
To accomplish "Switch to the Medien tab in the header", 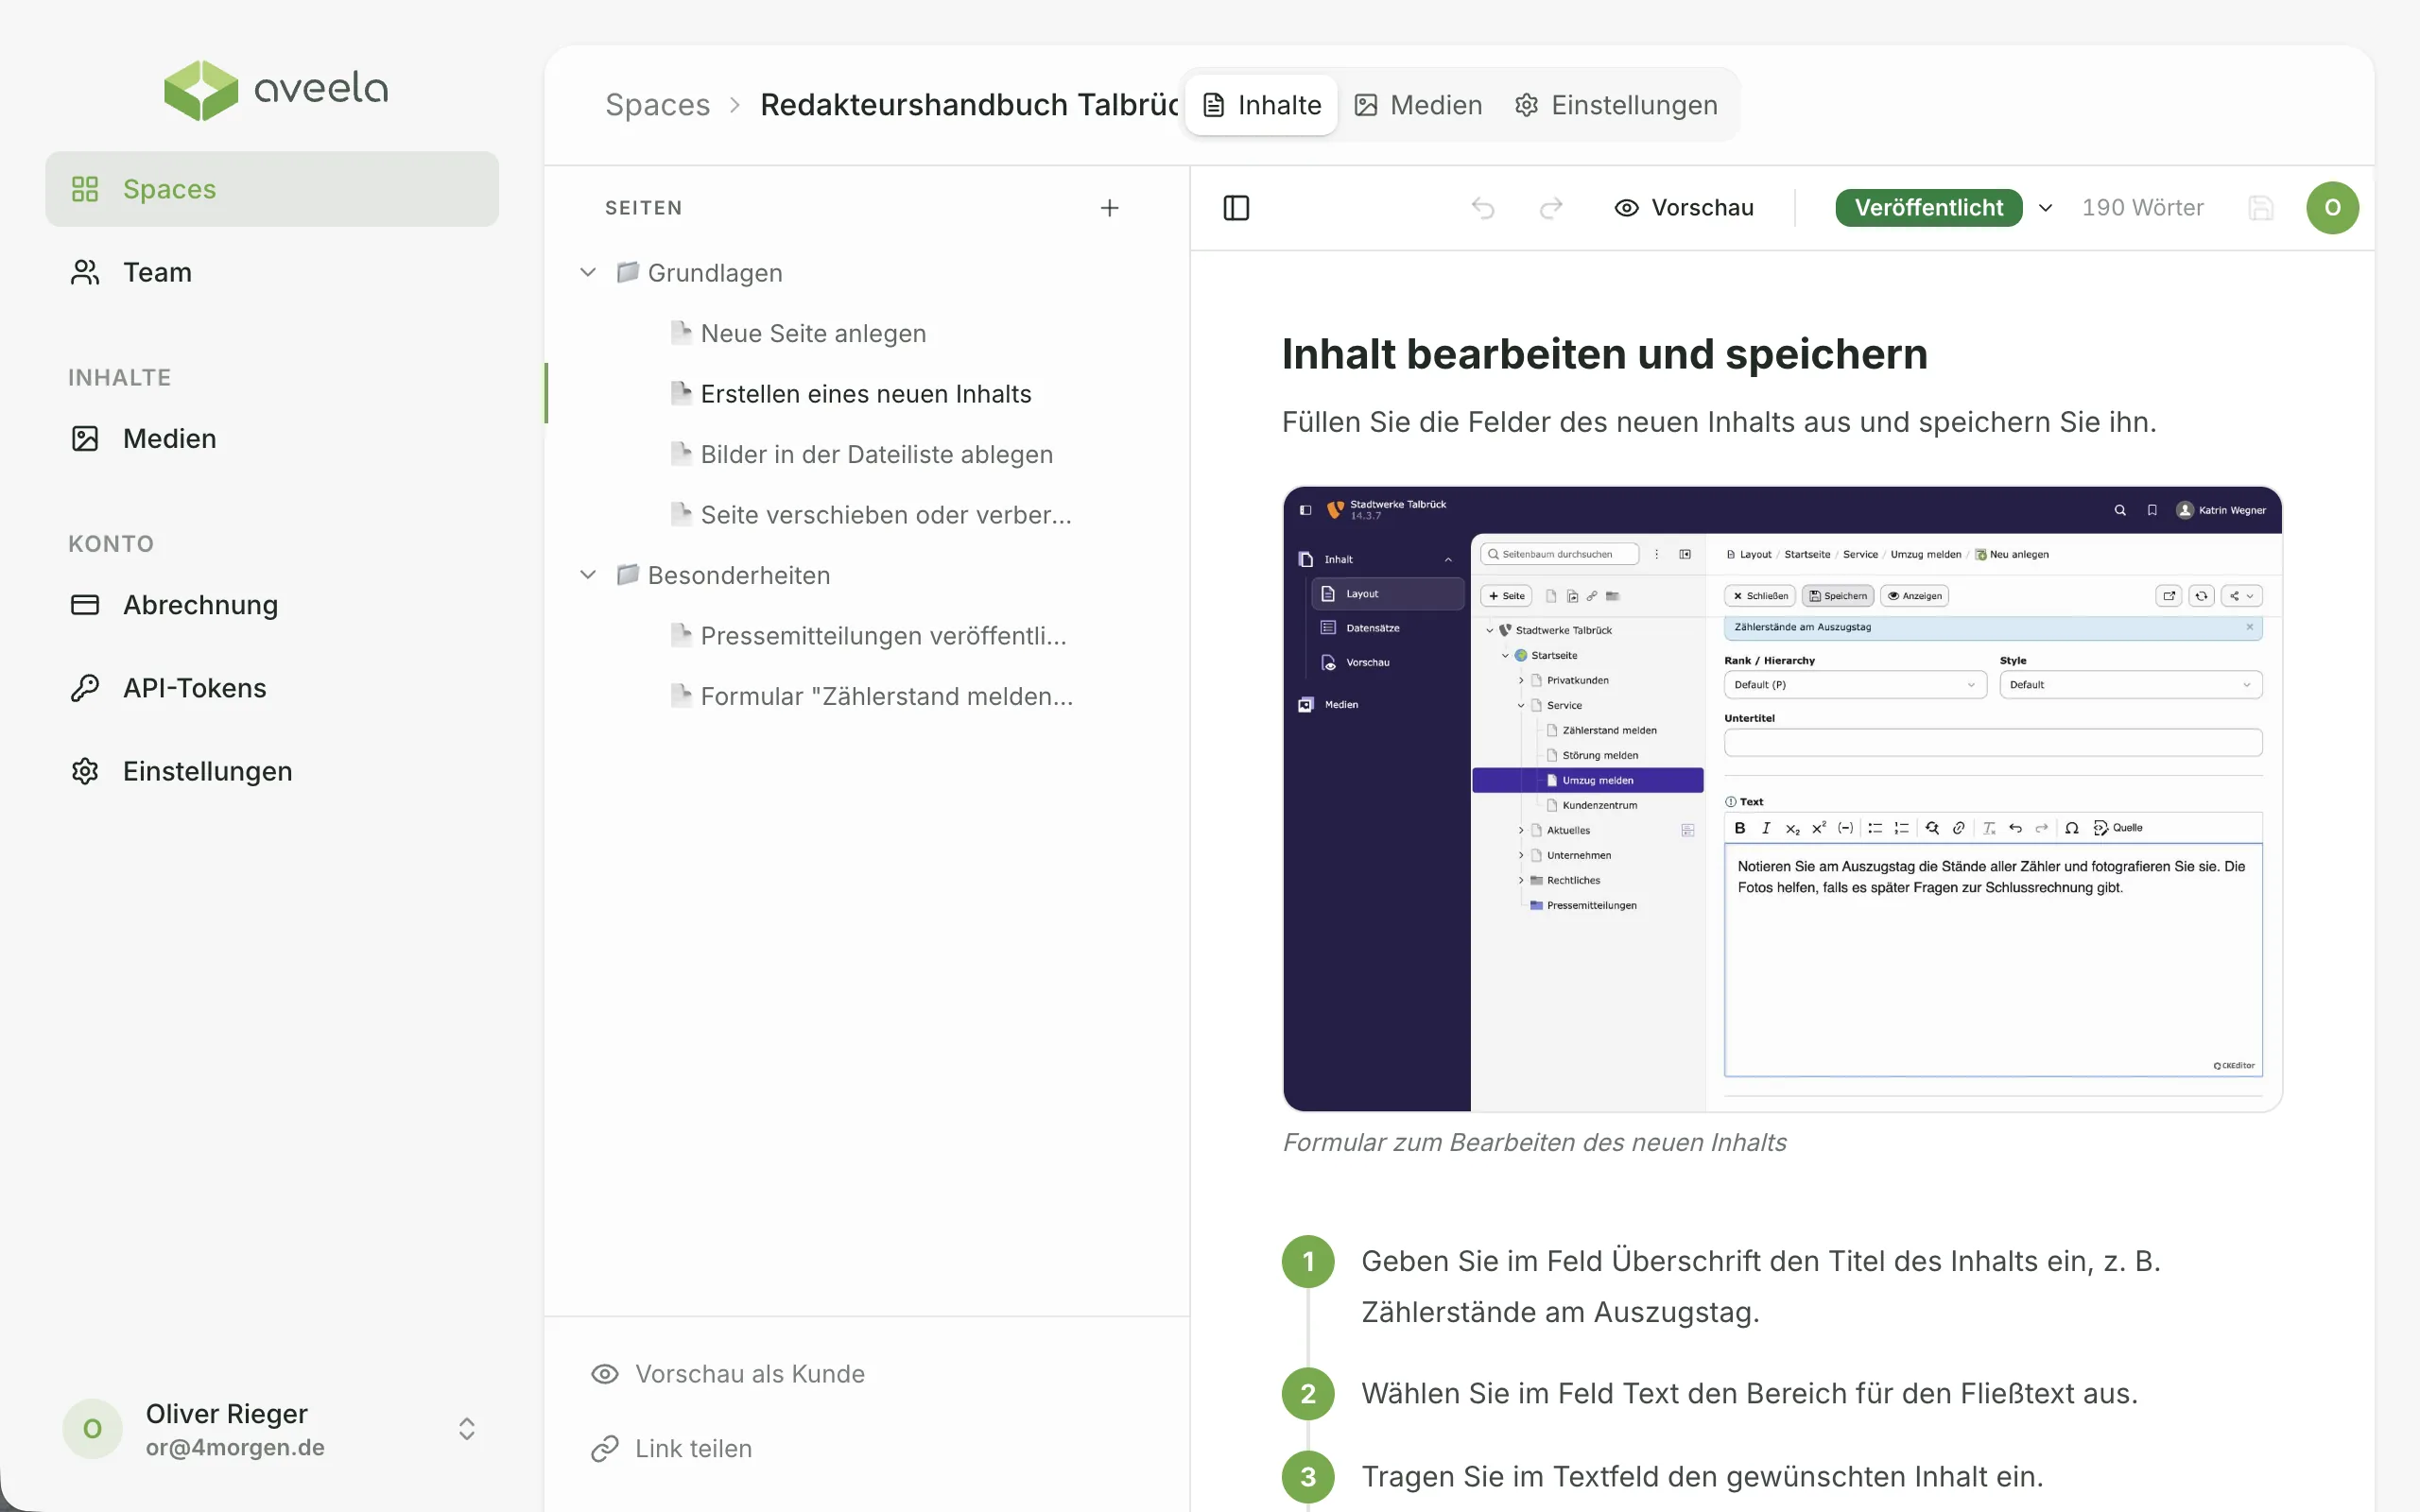I will point(1418,105).
